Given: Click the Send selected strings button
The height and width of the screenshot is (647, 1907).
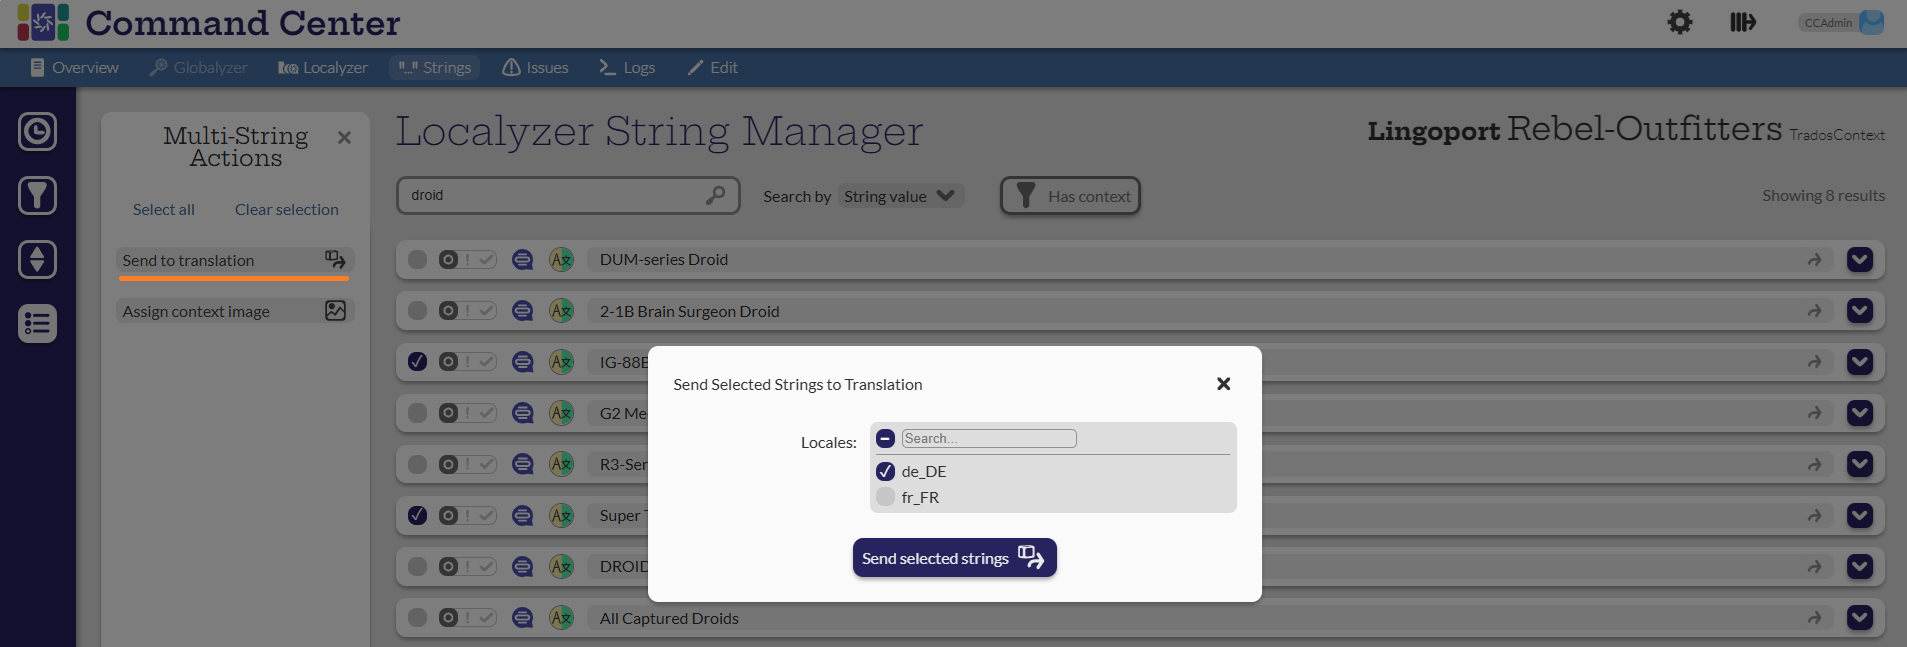Looking at the screenshot, I should click(x=954, y=558).
